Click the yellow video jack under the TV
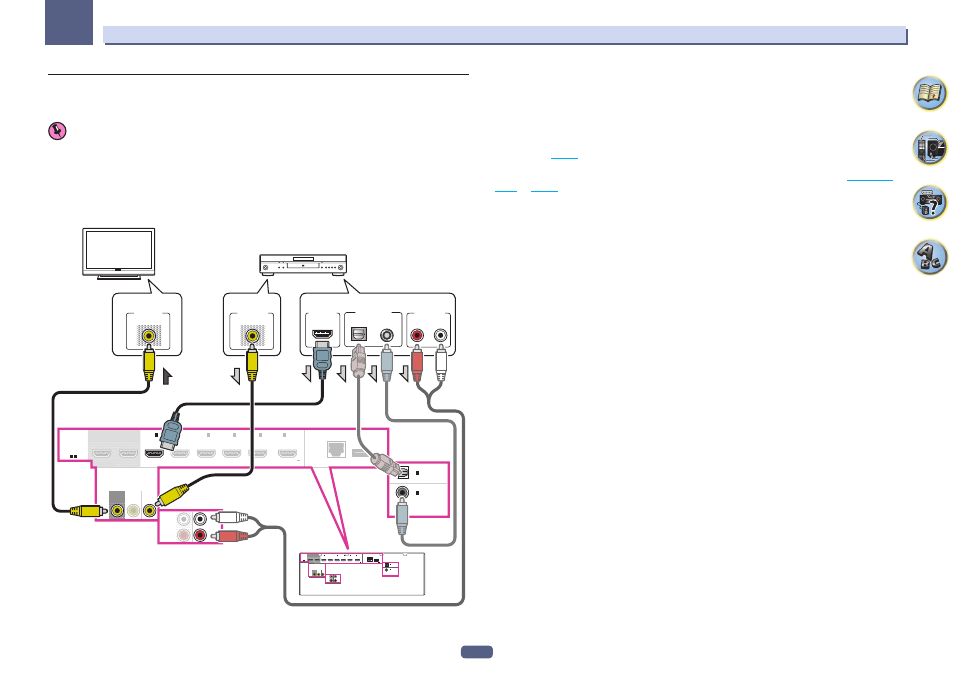The image size is (954, 674). [148, 335]
